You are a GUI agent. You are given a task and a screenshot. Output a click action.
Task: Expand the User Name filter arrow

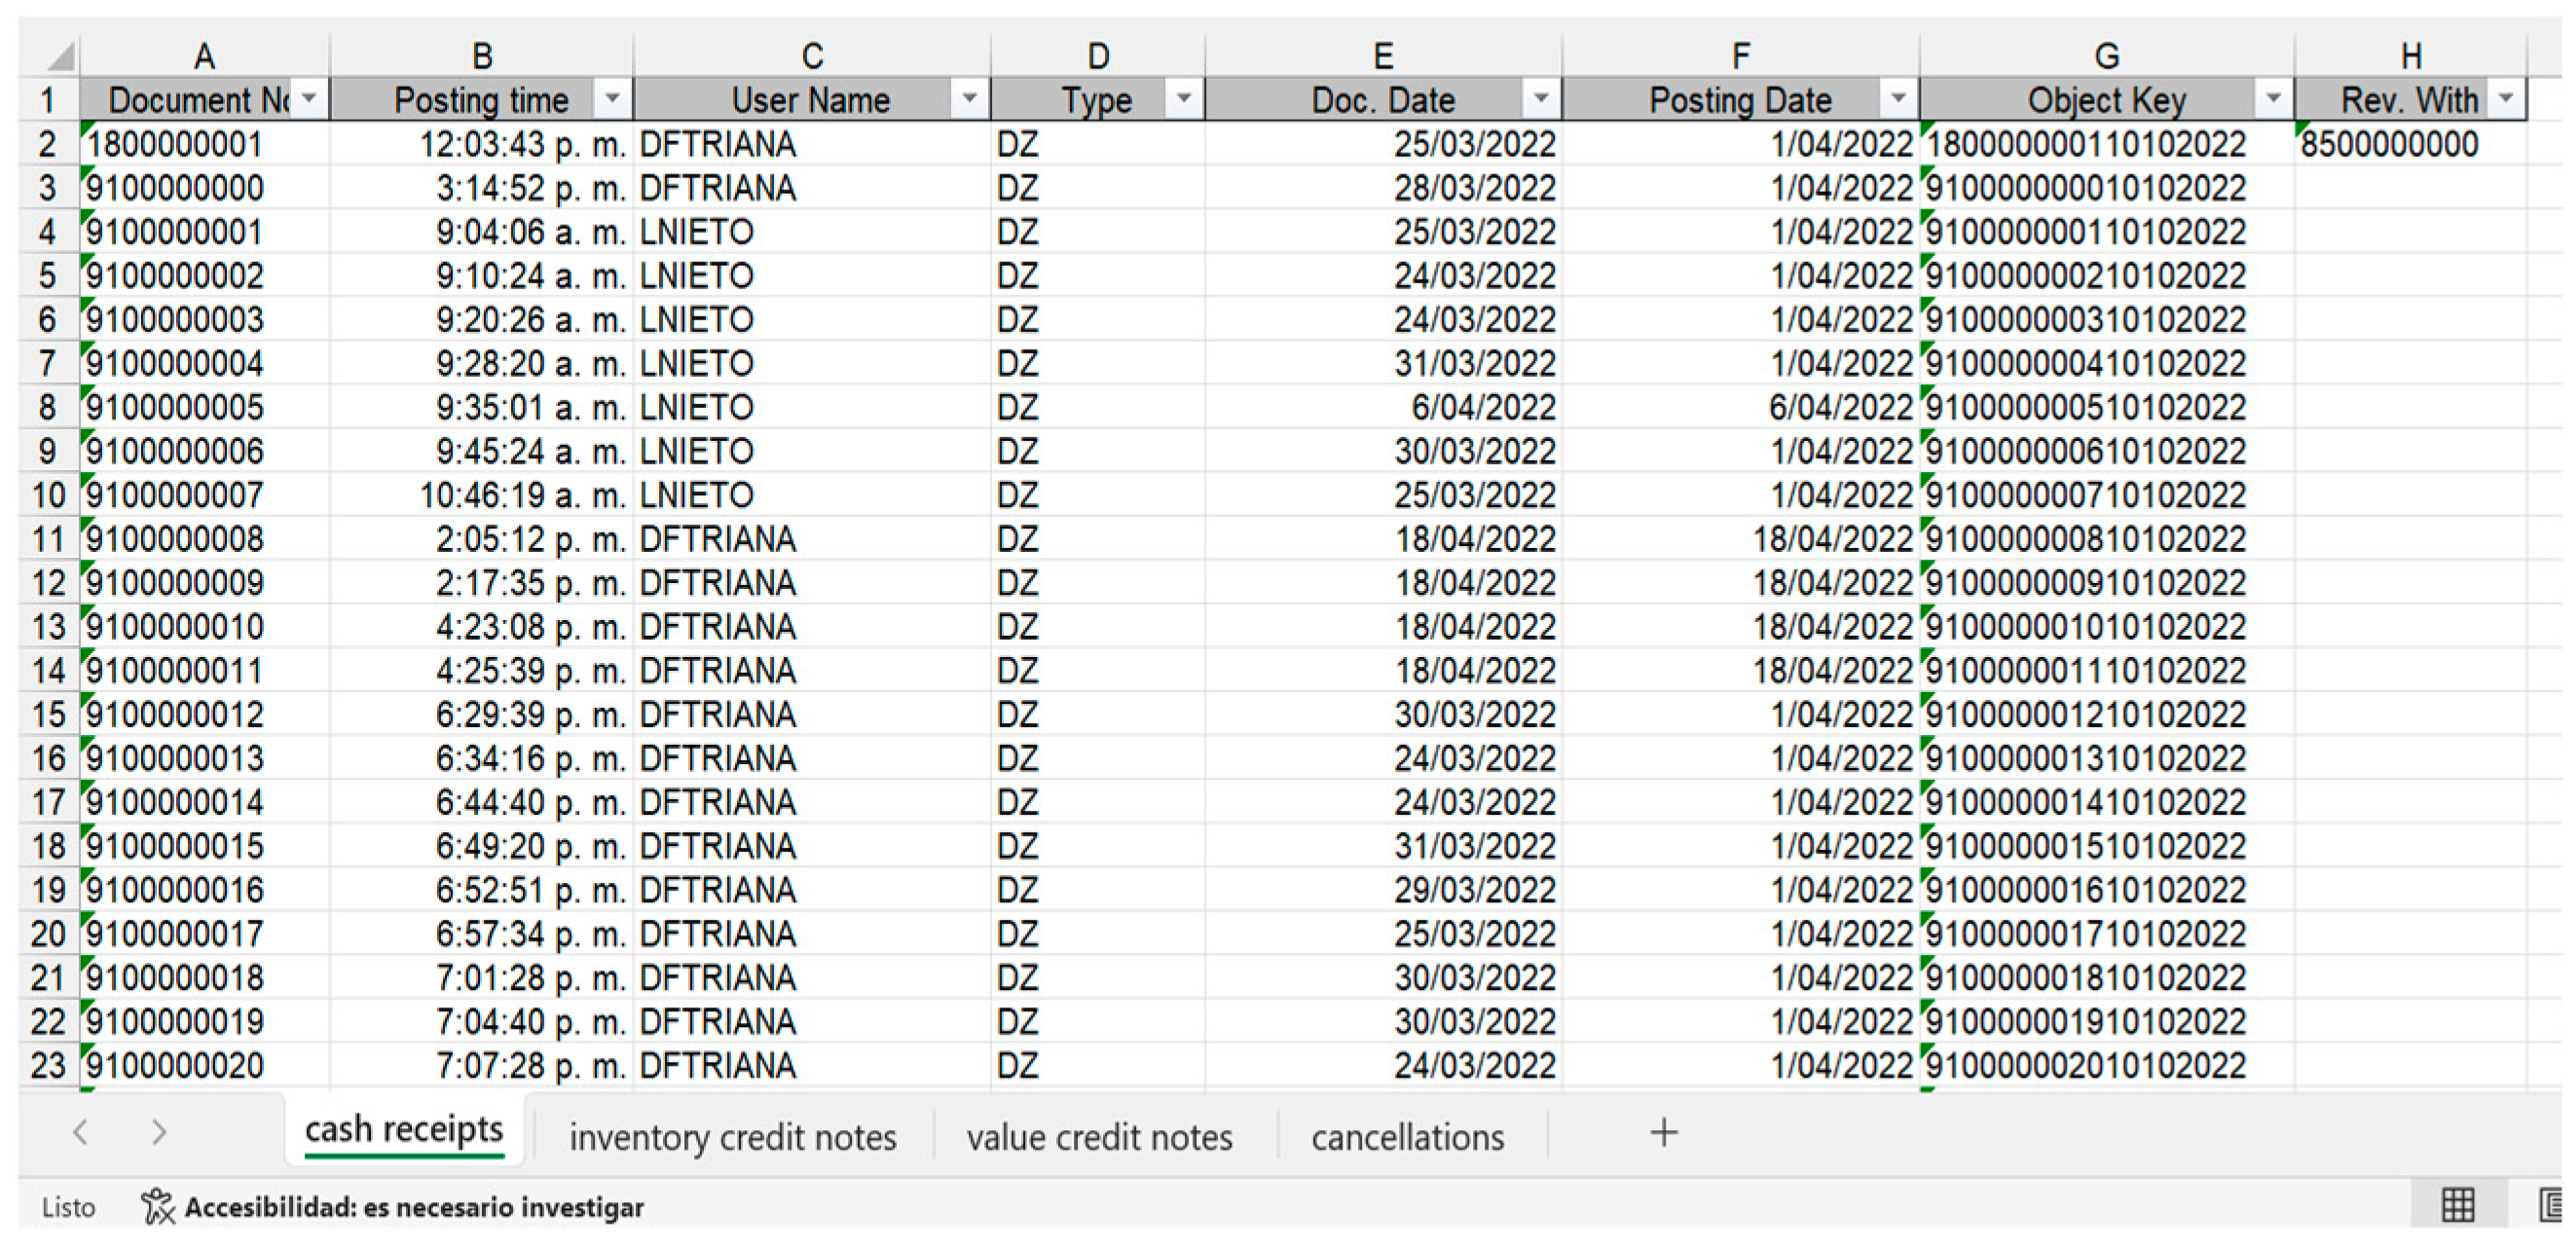pyautogui.click(x=968, y=99)
